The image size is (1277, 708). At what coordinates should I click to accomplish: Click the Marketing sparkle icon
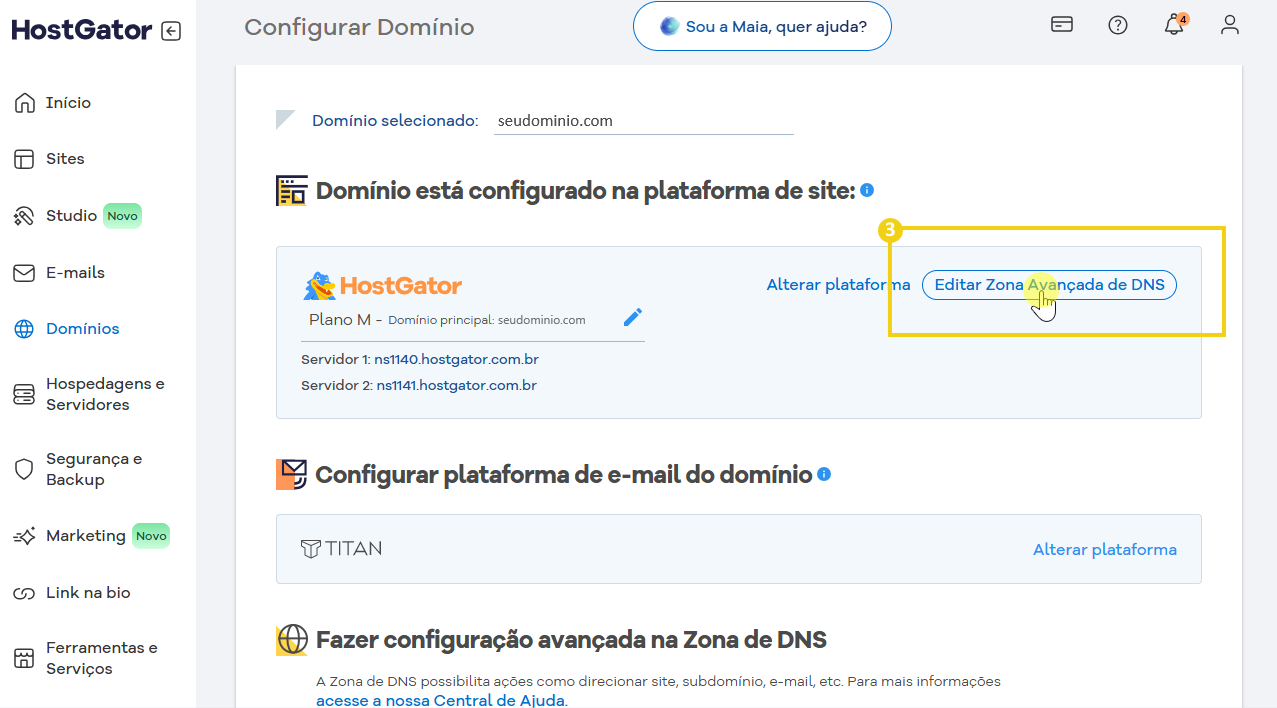click(x=24, y=536)
